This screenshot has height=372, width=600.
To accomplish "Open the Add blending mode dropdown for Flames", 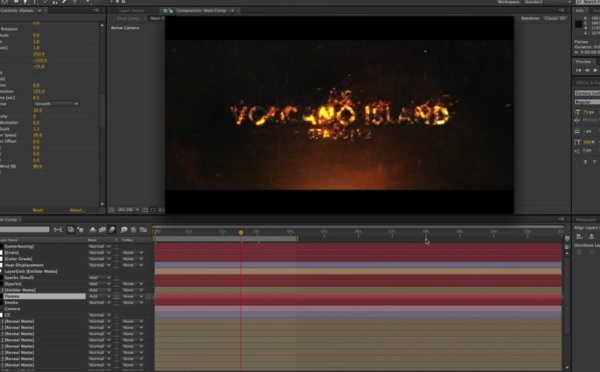I will click(x=99, y=296).
